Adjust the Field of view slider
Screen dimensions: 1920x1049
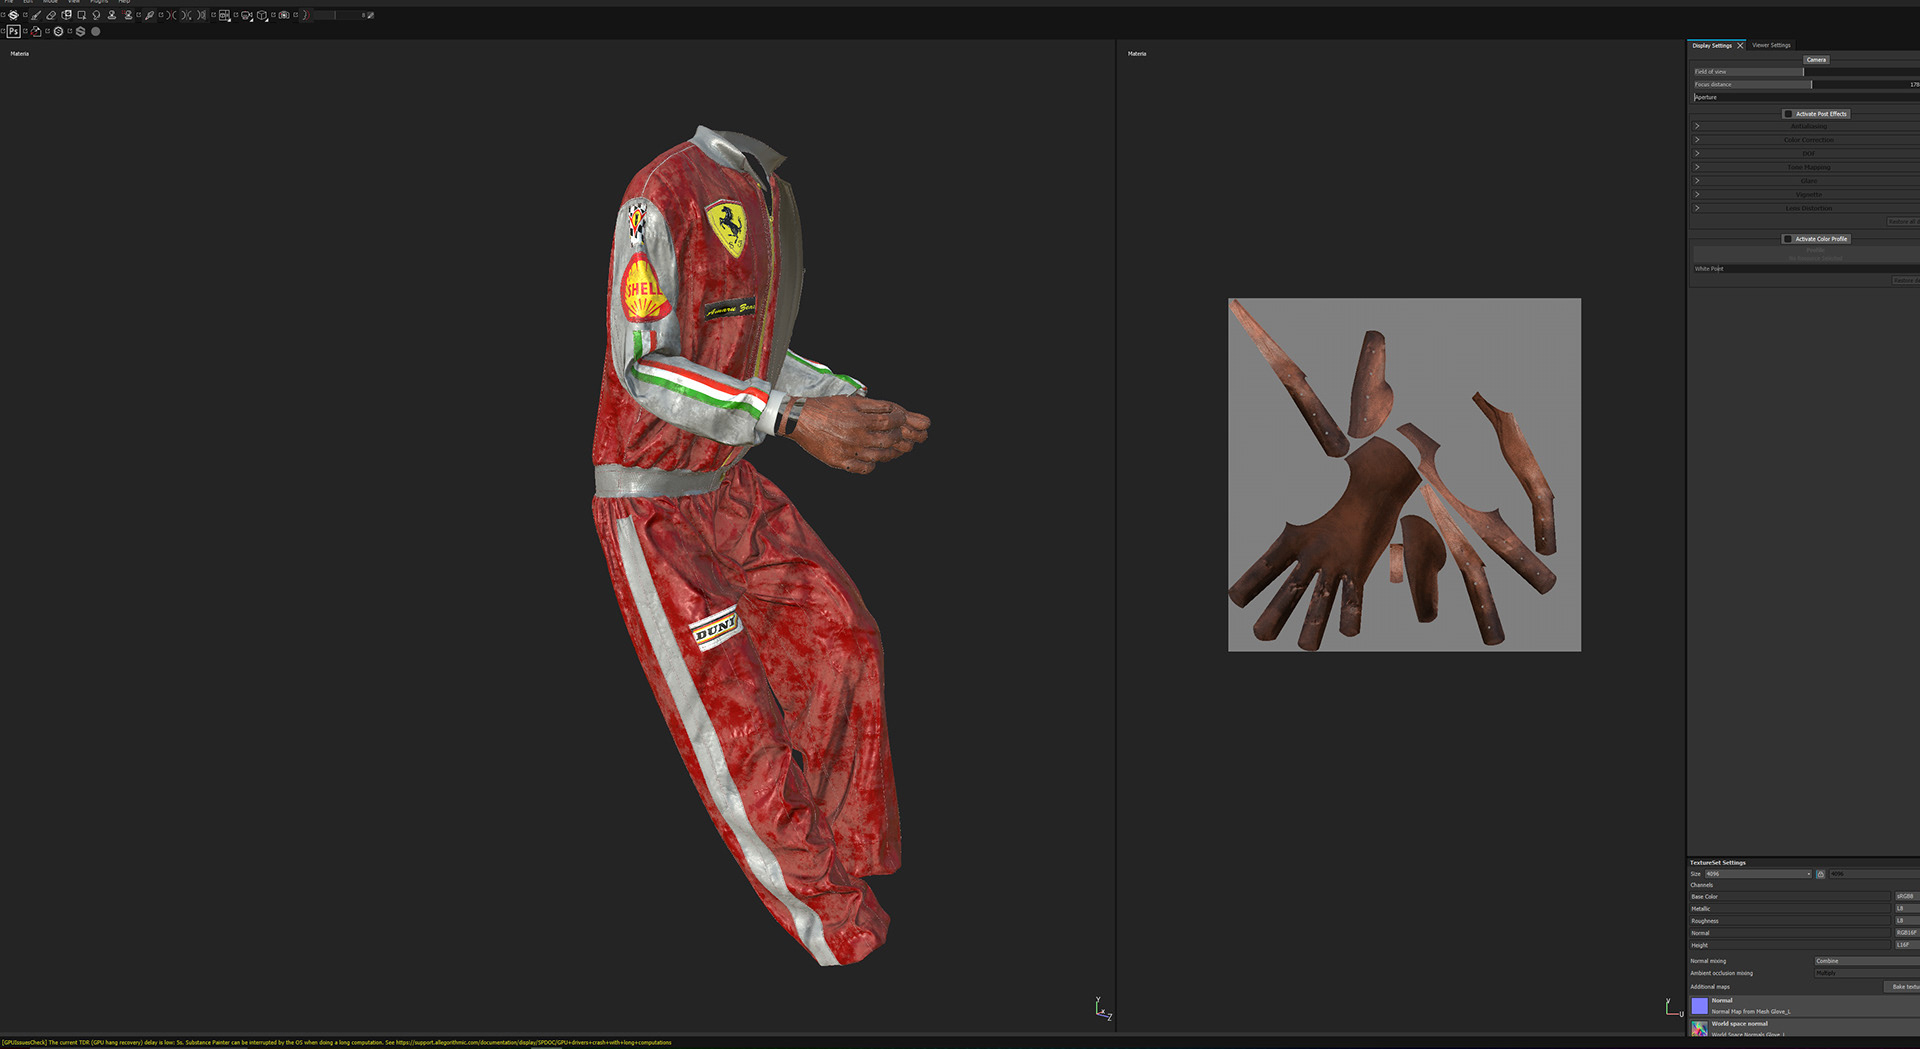point(1806,72)
